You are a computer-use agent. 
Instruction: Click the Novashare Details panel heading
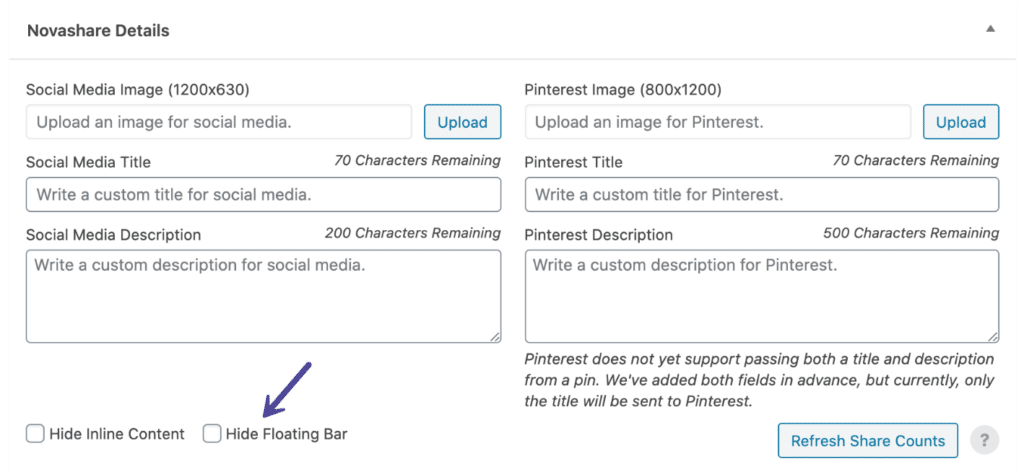click(98, 31)
